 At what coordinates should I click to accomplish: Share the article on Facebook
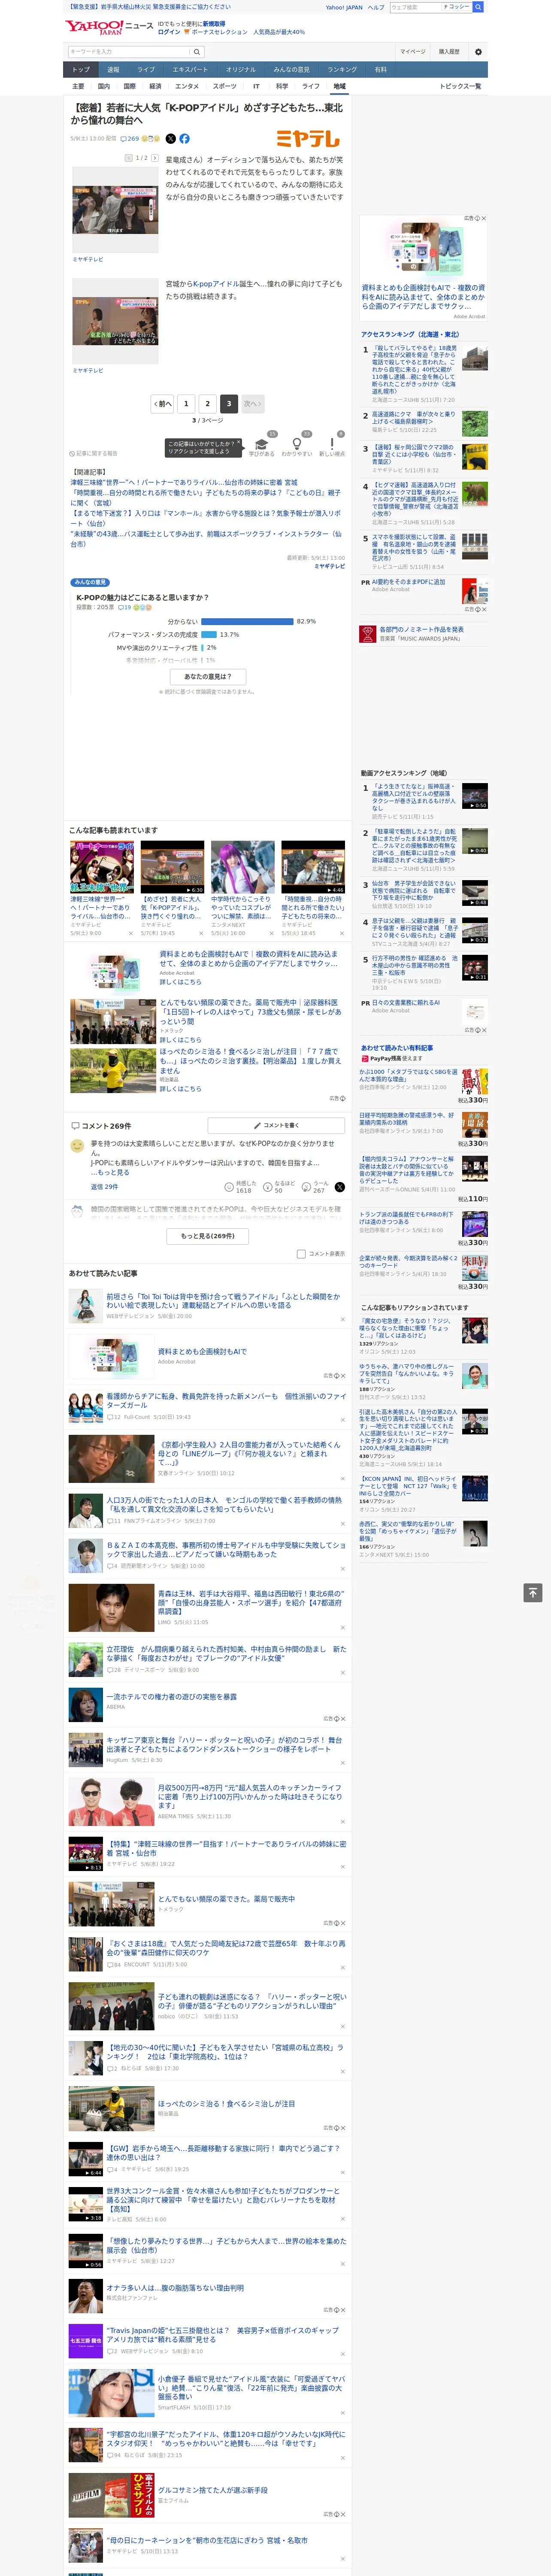[184, 139]
